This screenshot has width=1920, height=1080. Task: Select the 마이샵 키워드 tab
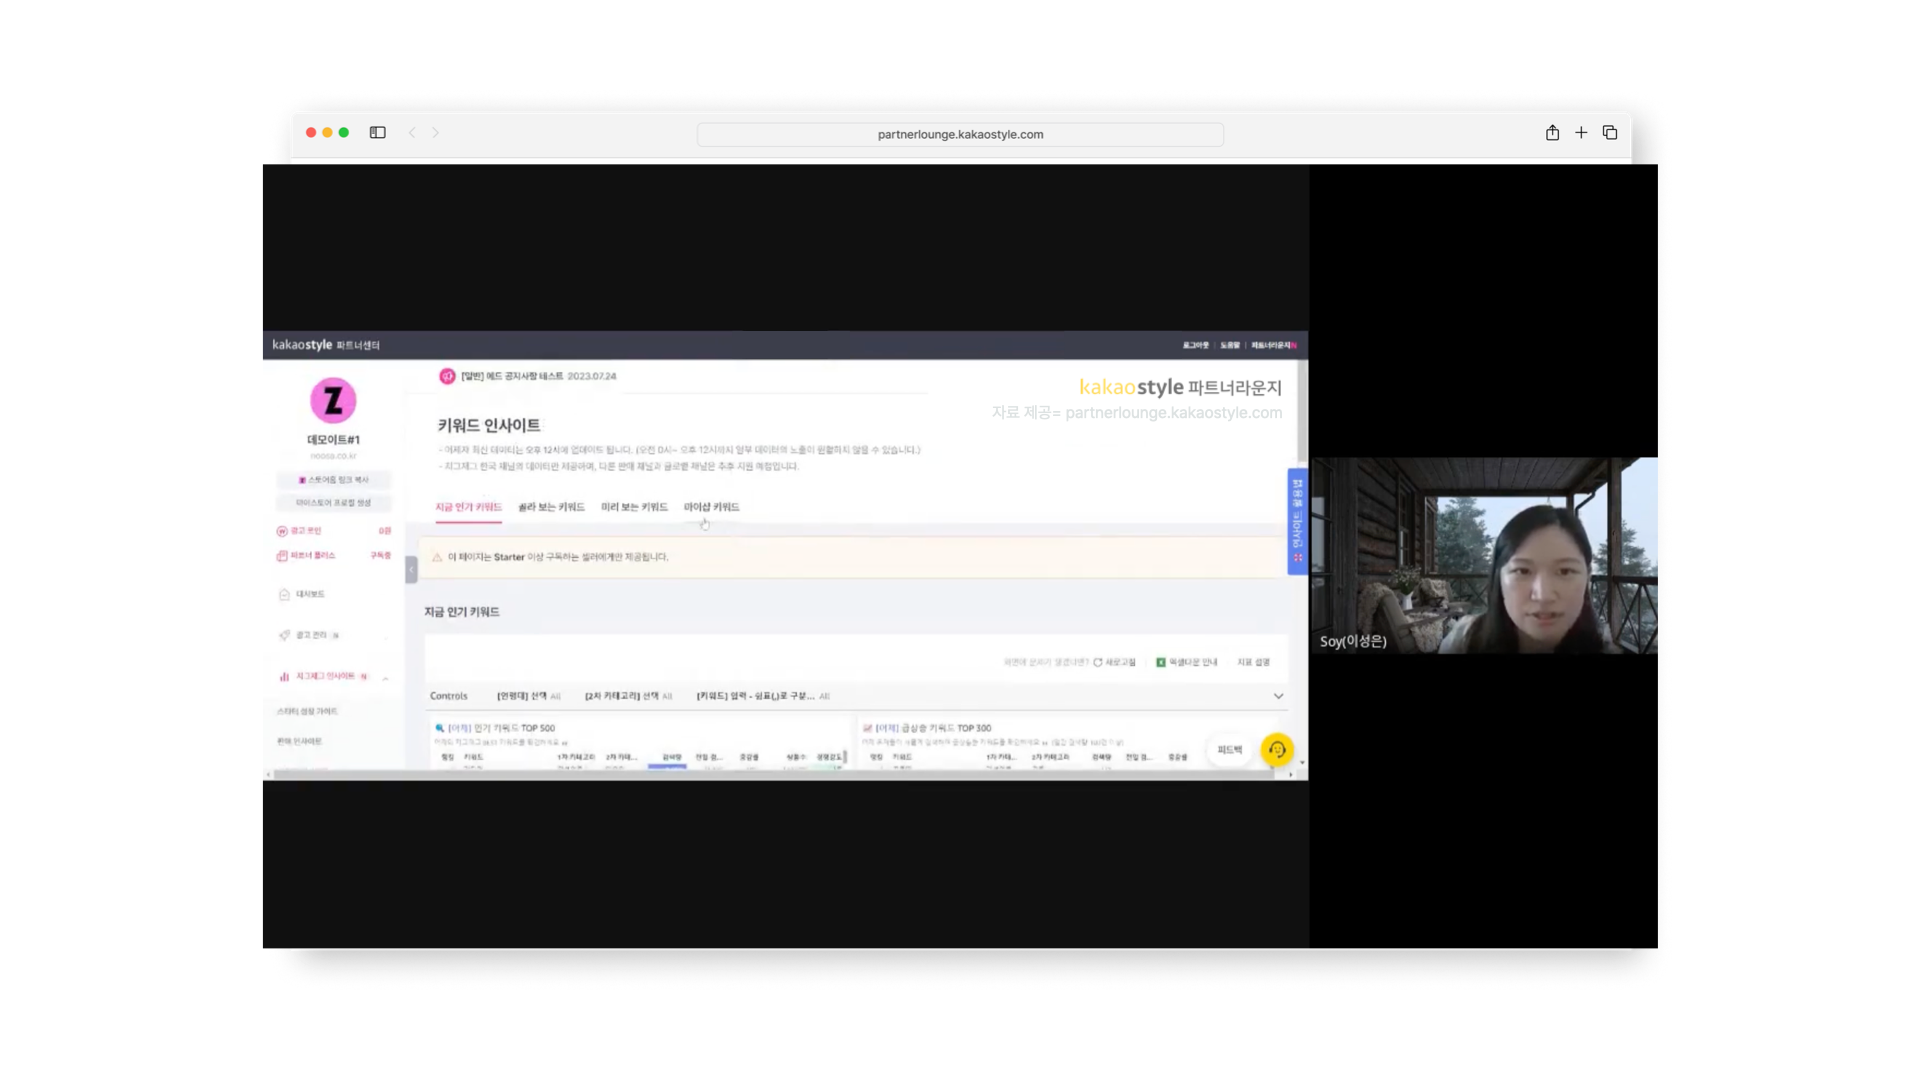[711, 507]
